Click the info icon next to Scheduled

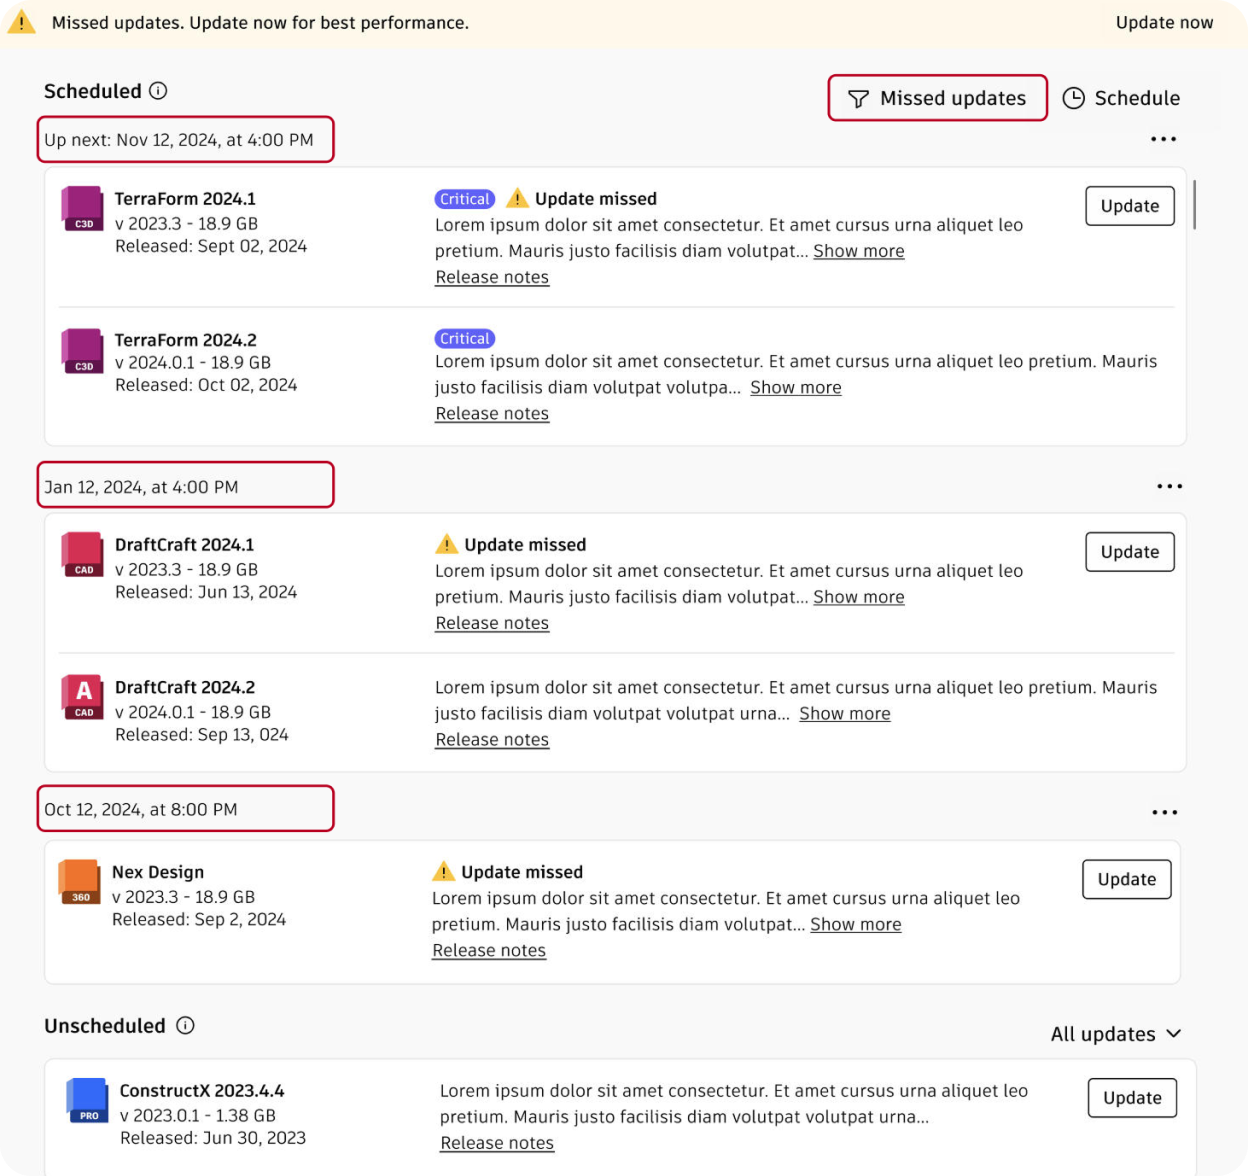(x=158, y=91)
